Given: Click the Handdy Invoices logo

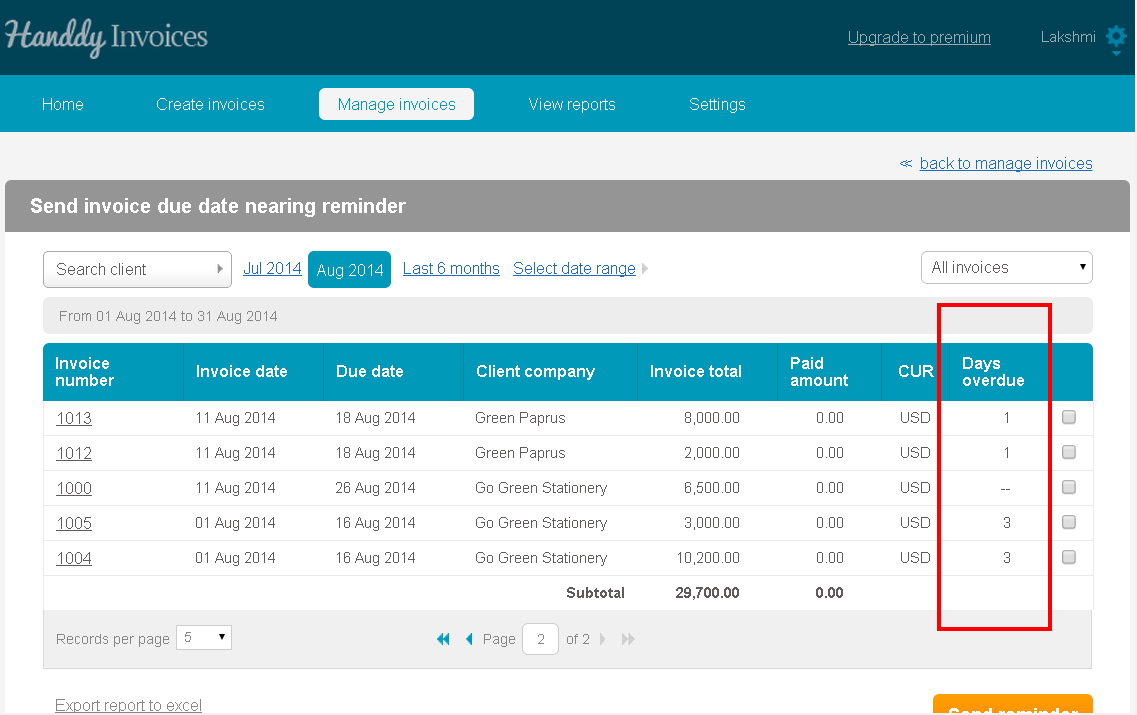Looking at the screenshot, I should 106,37.
